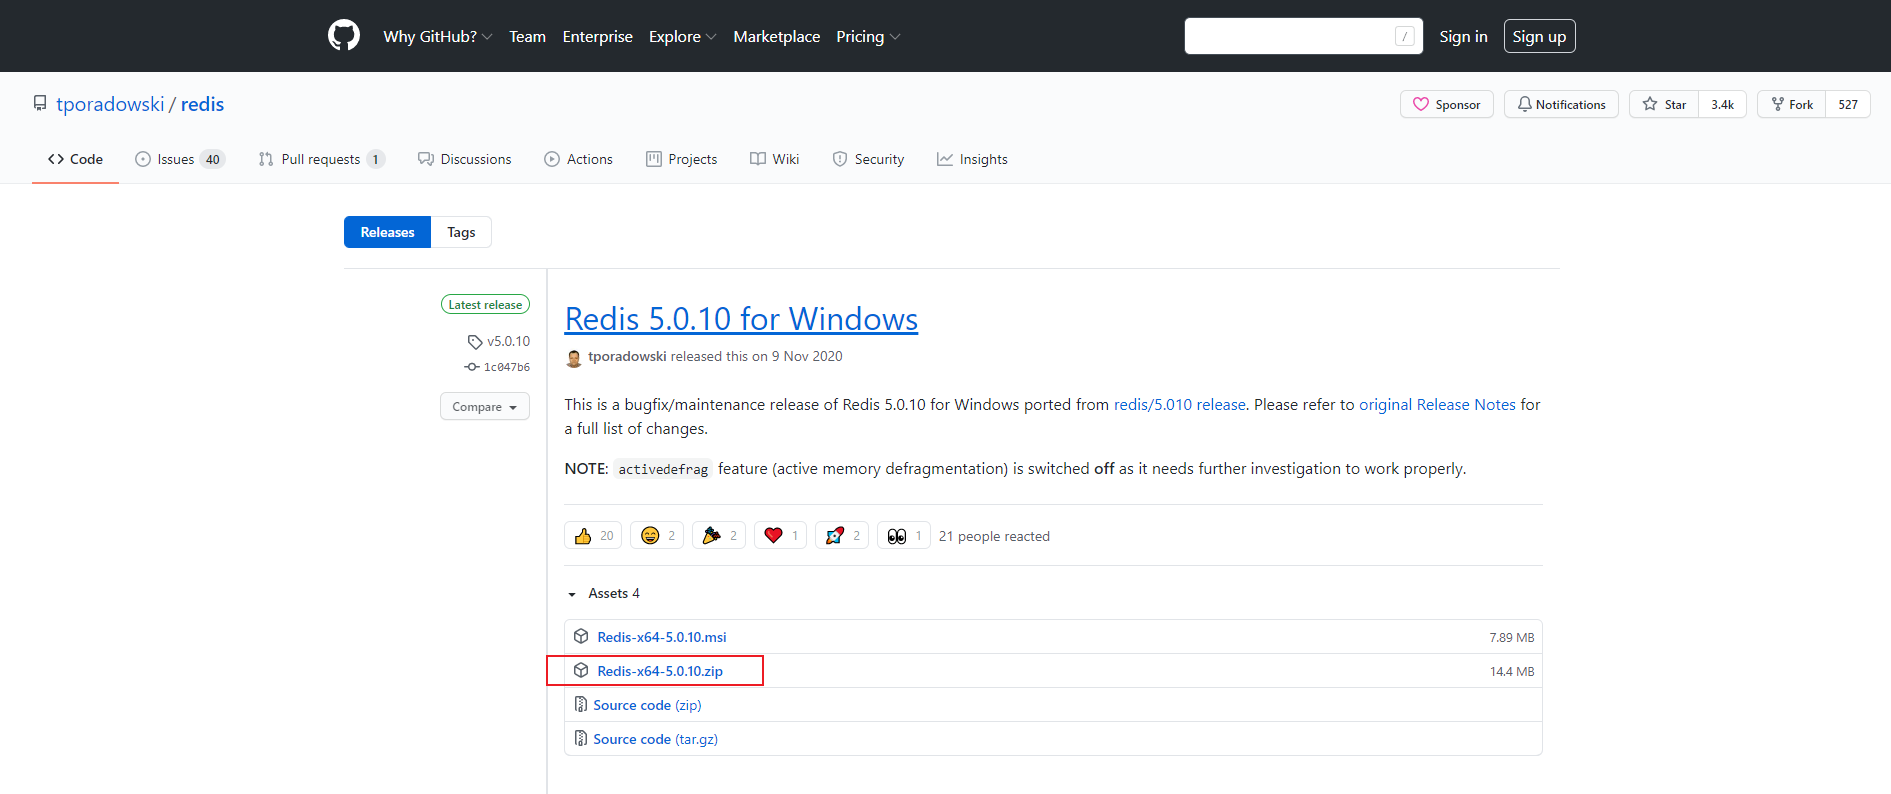Open the redis repository link
The width and height of the screenshot is (1891, 794).
click(x=202, y=104)
